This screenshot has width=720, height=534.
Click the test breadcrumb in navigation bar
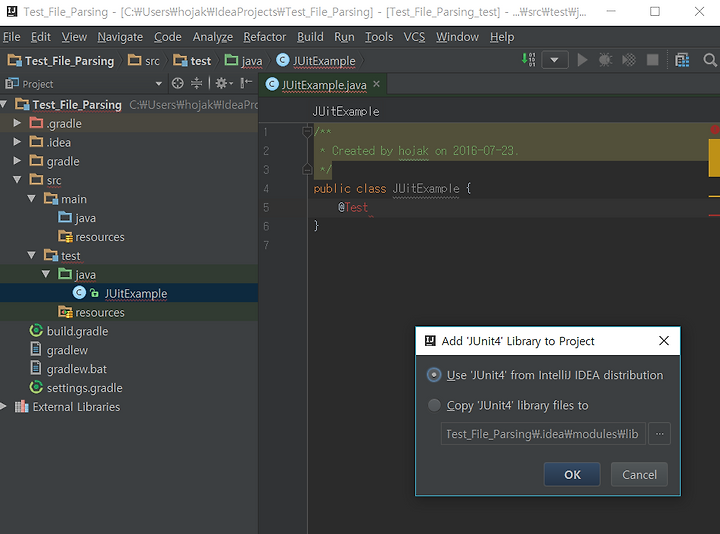pyautogui.click(x=192, y=61)
